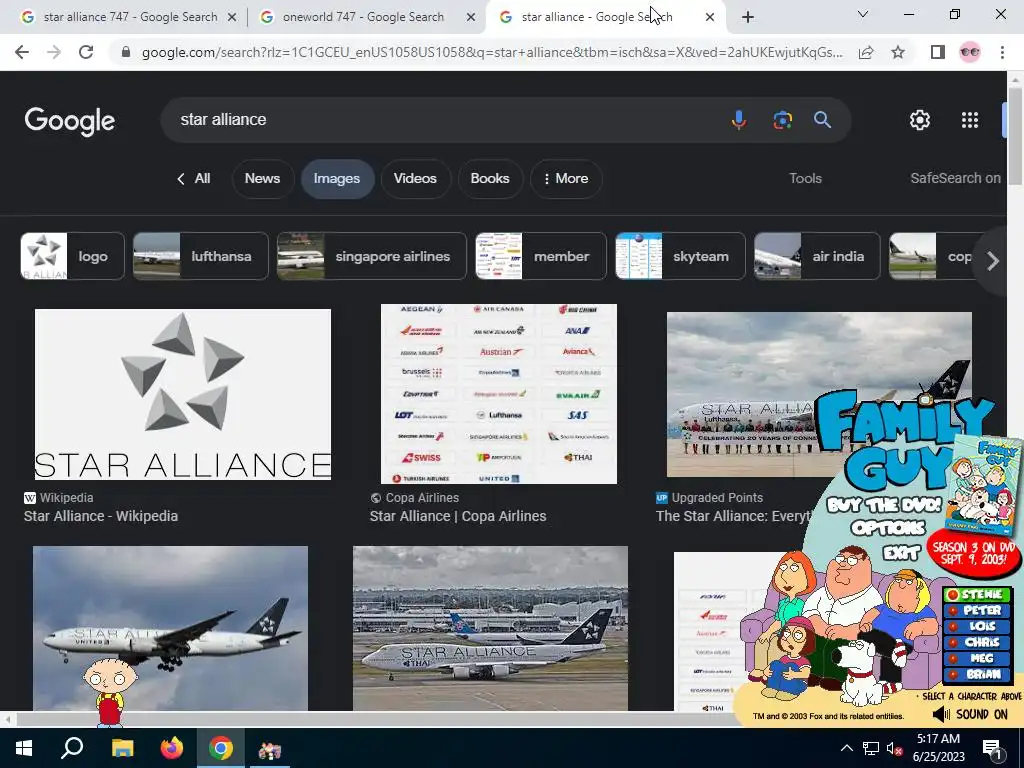The image size is (1024, 768).
Task: Open the More search filters dropdown
Action: (566, 178)
